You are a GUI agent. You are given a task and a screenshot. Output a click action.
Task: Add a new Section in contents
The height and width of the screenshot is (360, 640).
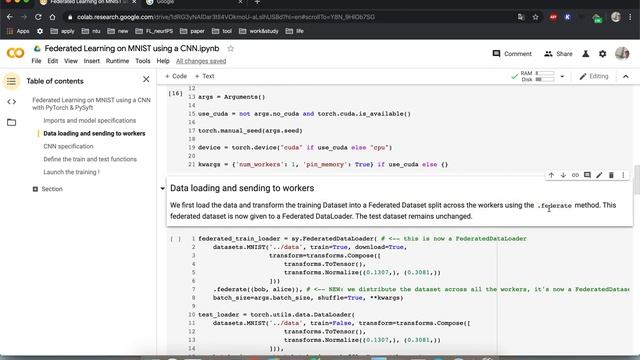coord(47,189)
